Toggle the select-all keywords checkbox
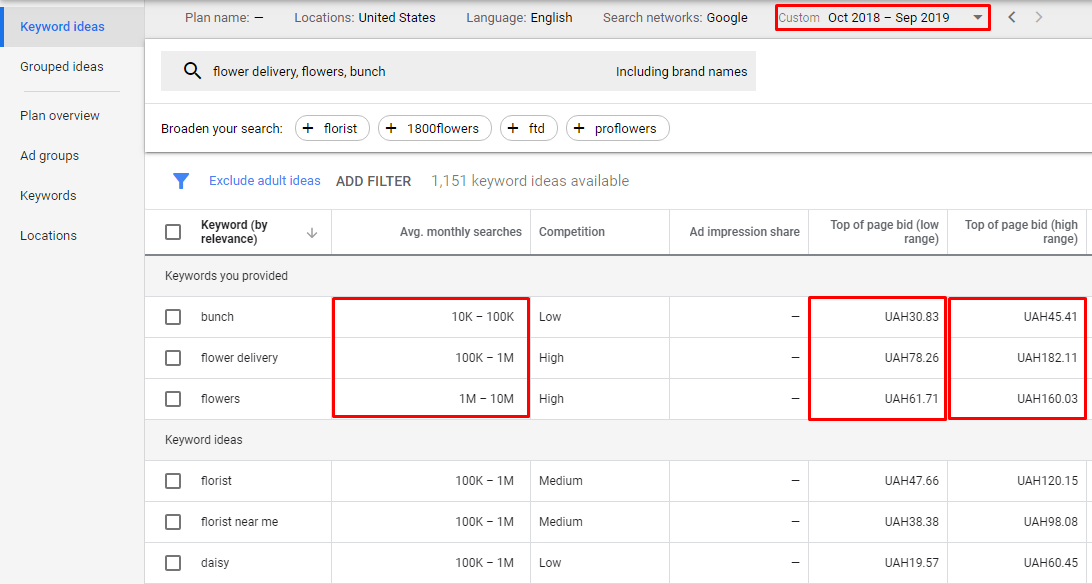The image size is (1092, 584). click(x=173, y=232)
